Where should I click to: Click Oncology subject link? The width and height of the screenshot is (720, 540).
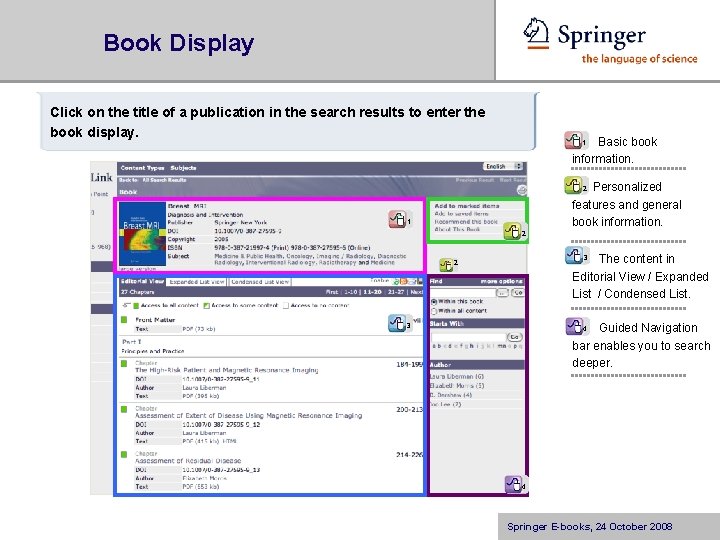(x=299, y=256)
